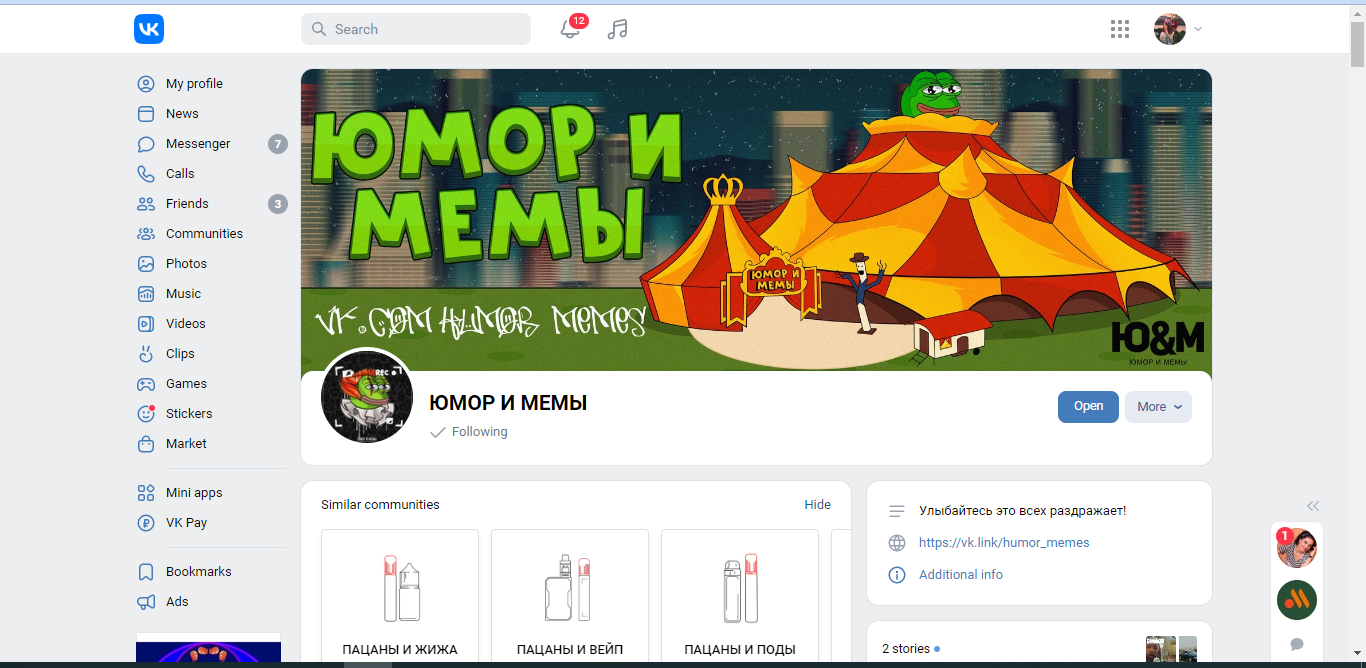
Task: Click the Friends people icon
Action: pyautogui.click(x=146, y=204)
